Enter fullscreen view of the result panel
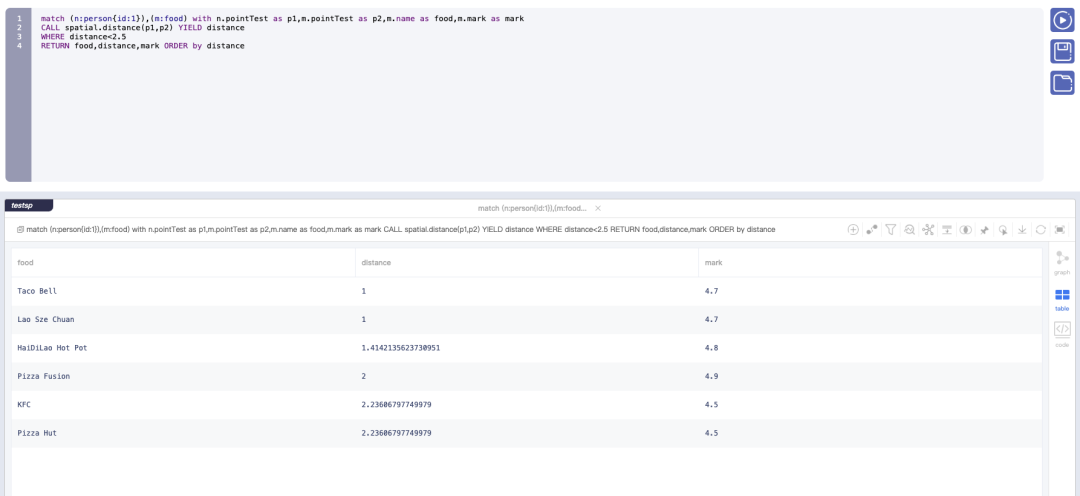 coord(1060,229)
